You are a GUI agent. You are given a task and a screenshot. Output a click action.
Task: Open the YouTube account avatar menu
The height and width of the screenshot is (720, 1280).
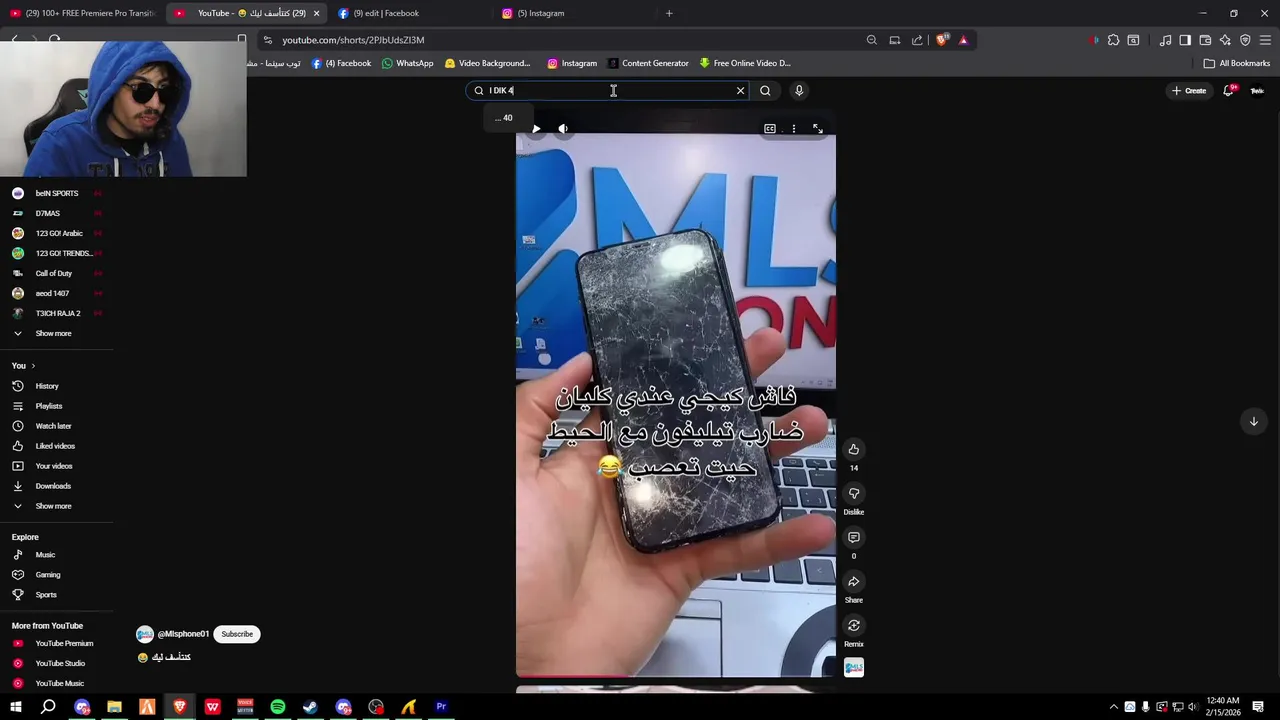(x=1257, y=91)
